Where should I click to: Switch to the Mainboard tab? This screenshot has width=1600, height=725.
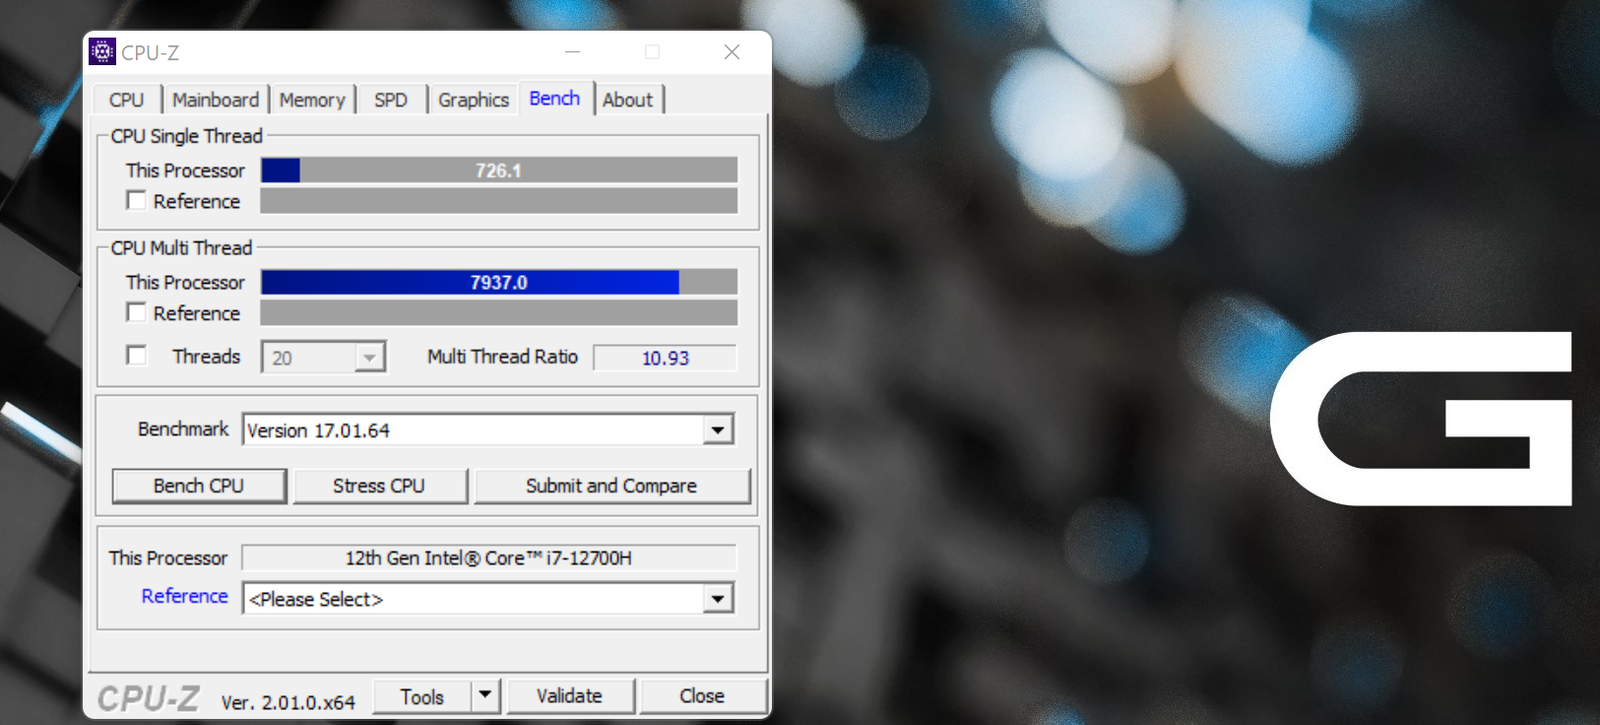pos(215,100)
